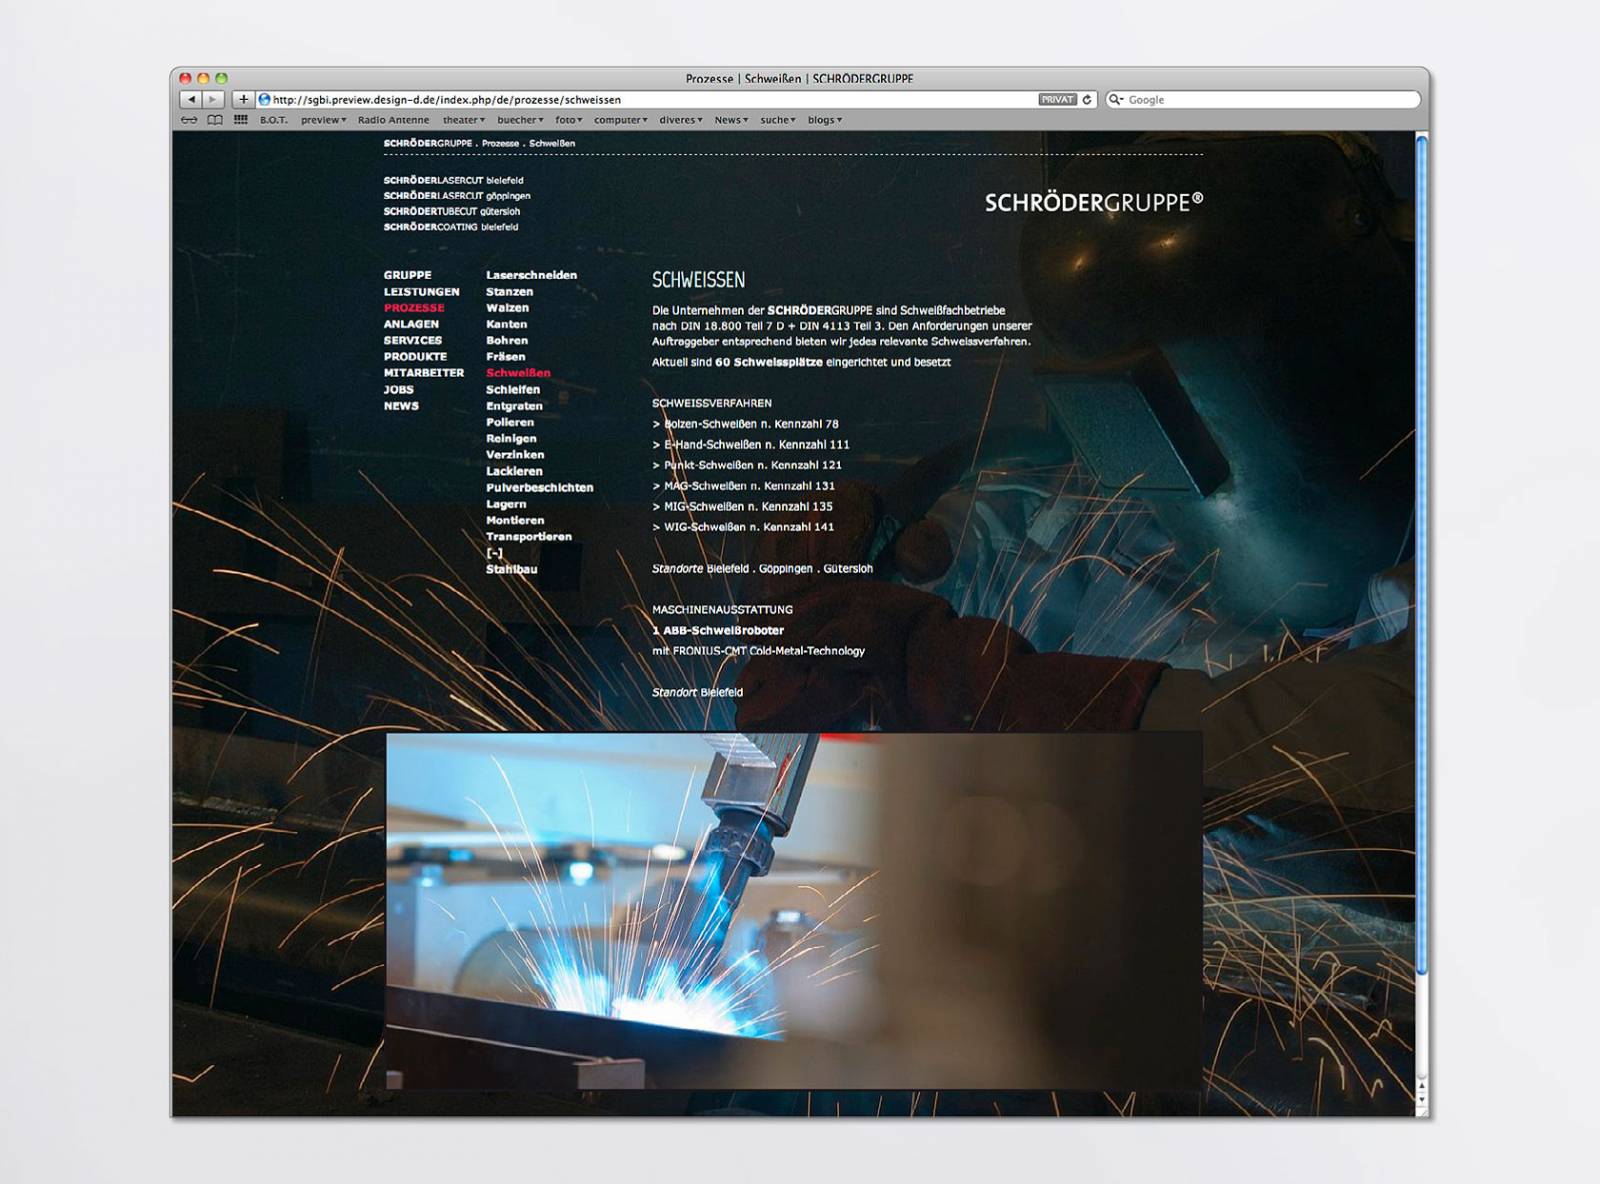The height and width of the screenshot is (1184, 1600).
Task: Open the Reinigen process link
Action: (512, 439)
